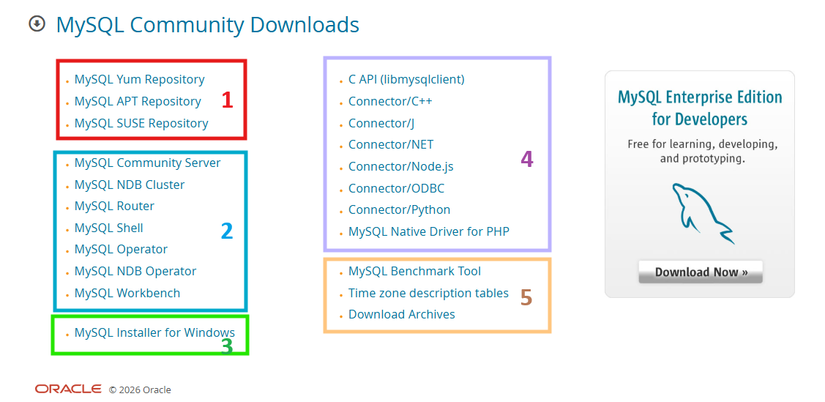Open the MySQL Workbench downloads
This screenshot has width=825, height=402.
point(127,293)
